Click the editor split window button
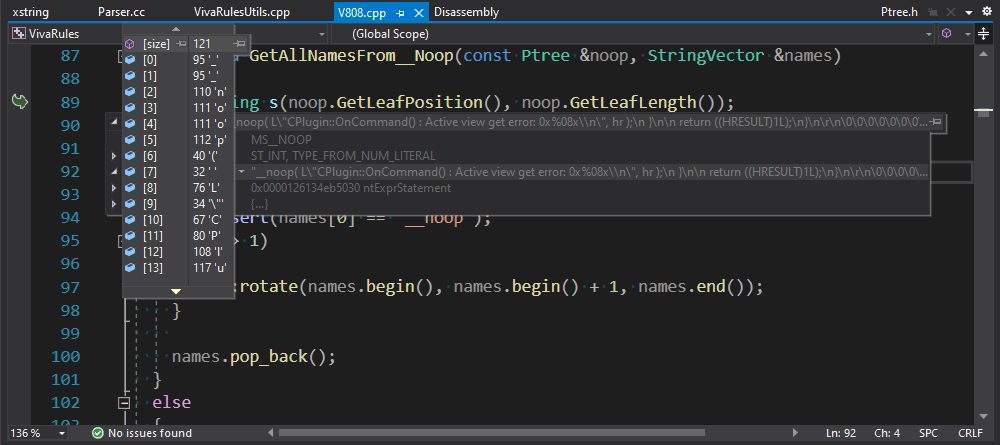 click(x=985, y=34)
